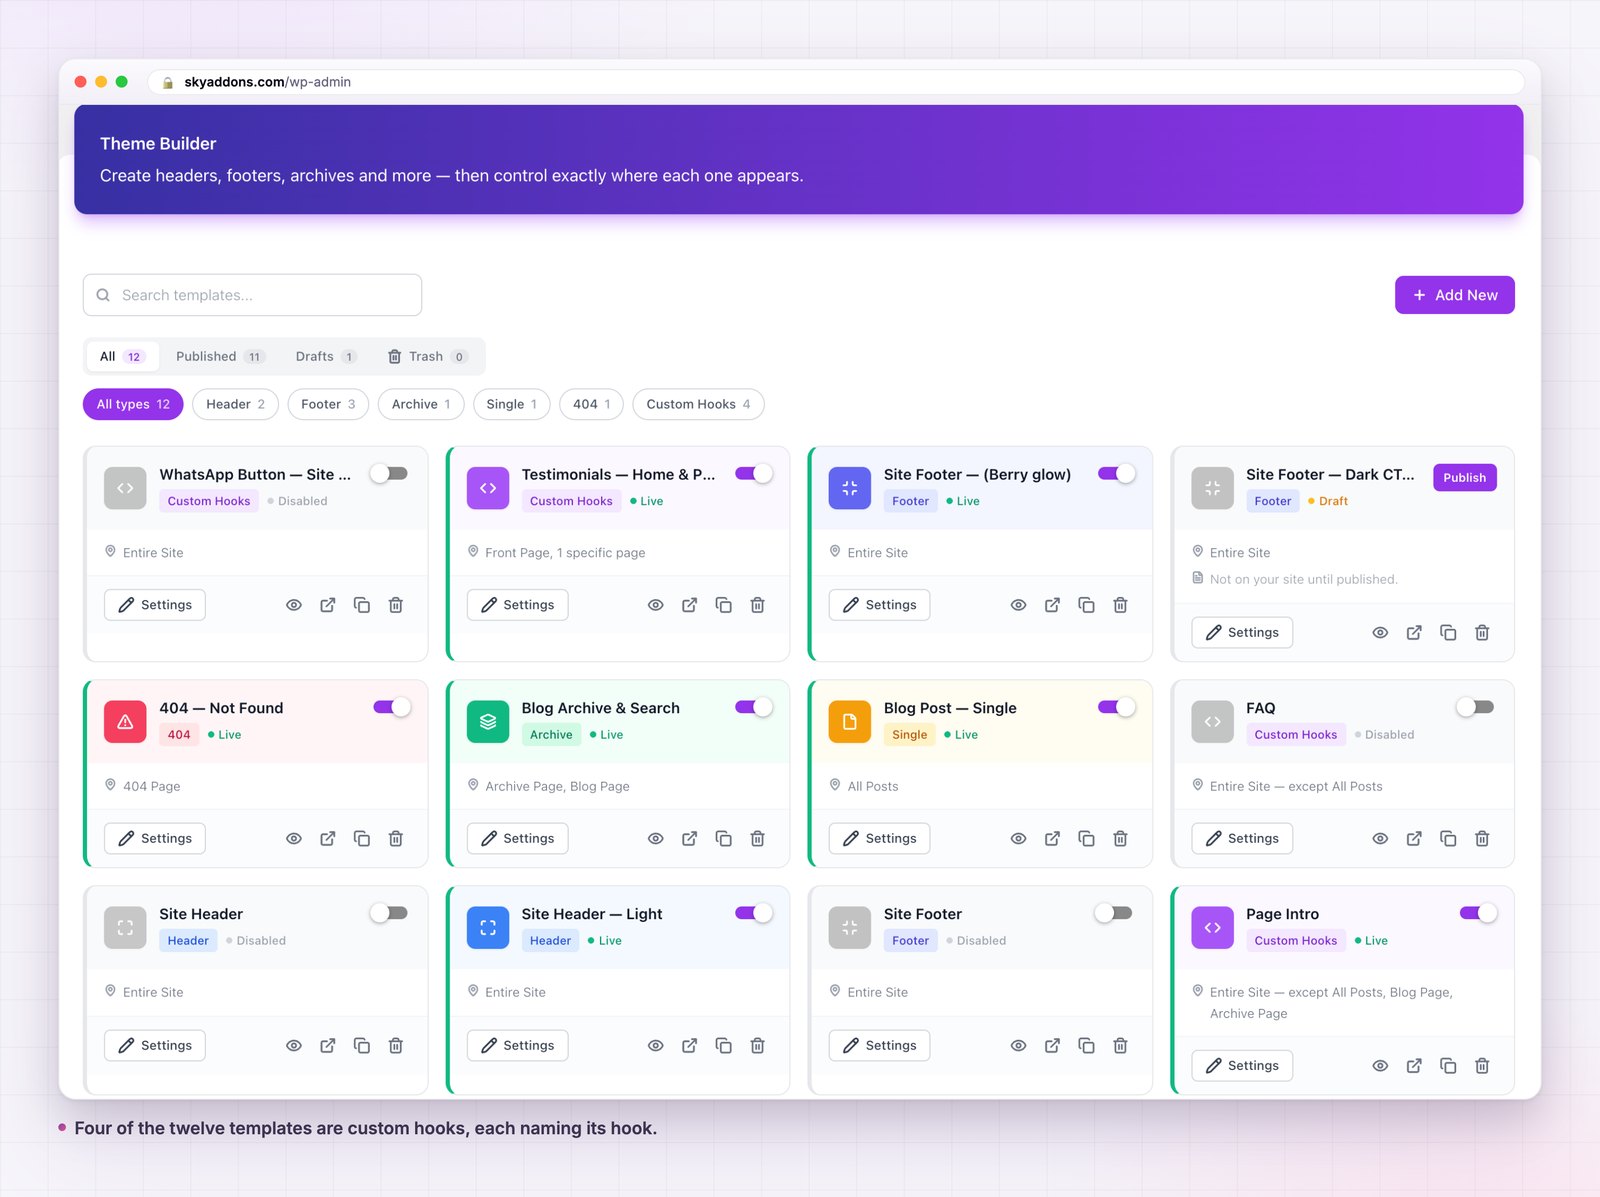Preview the 404 Not Found template

[294, 839]
